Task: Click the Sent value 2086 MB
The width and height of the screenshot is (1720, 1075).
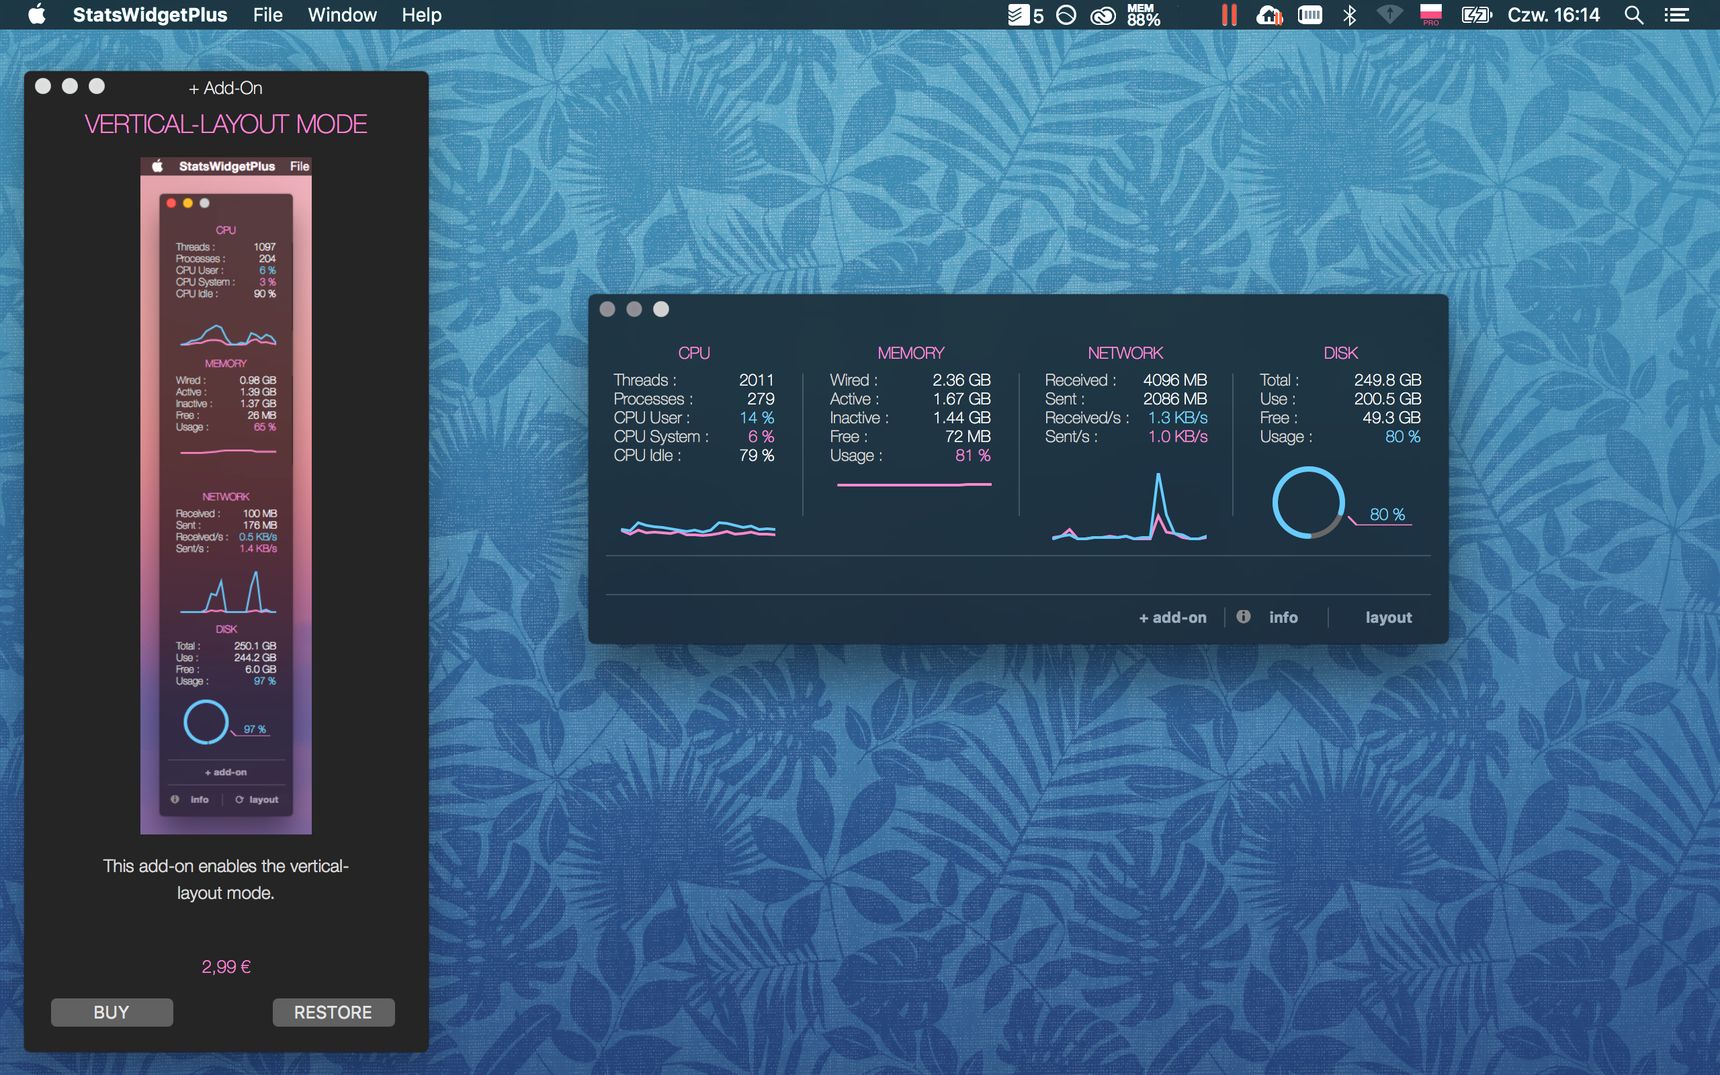Action: (x=1175, y=399)
